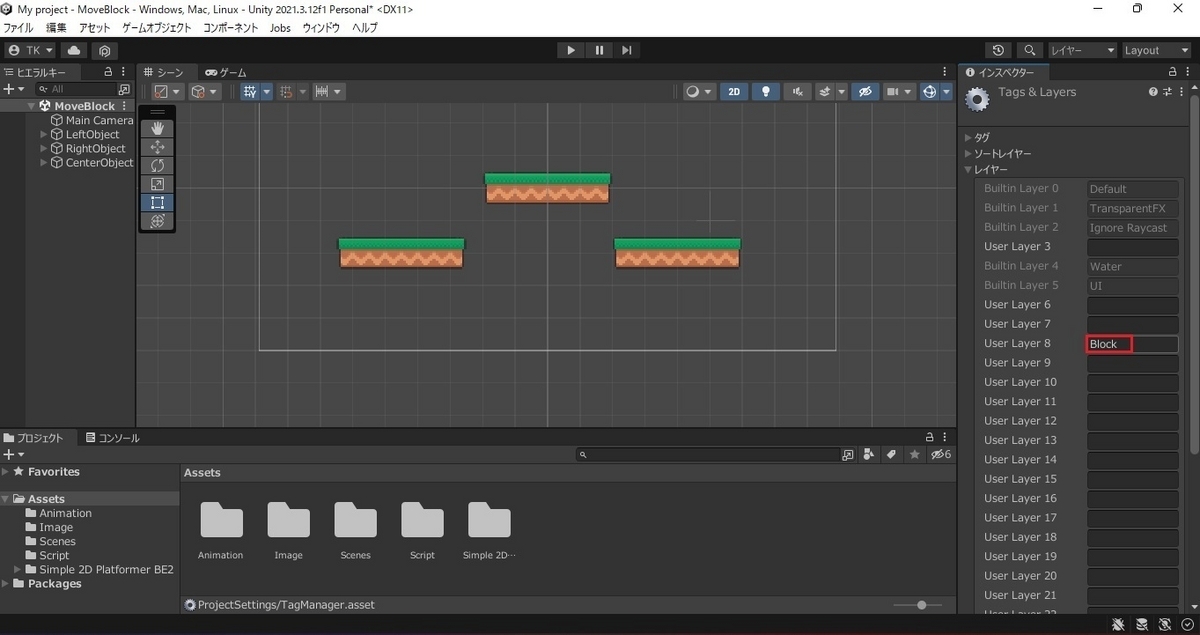The image size is (1200, 635).
Task: Click the project search field
Action: click(707, 455)
